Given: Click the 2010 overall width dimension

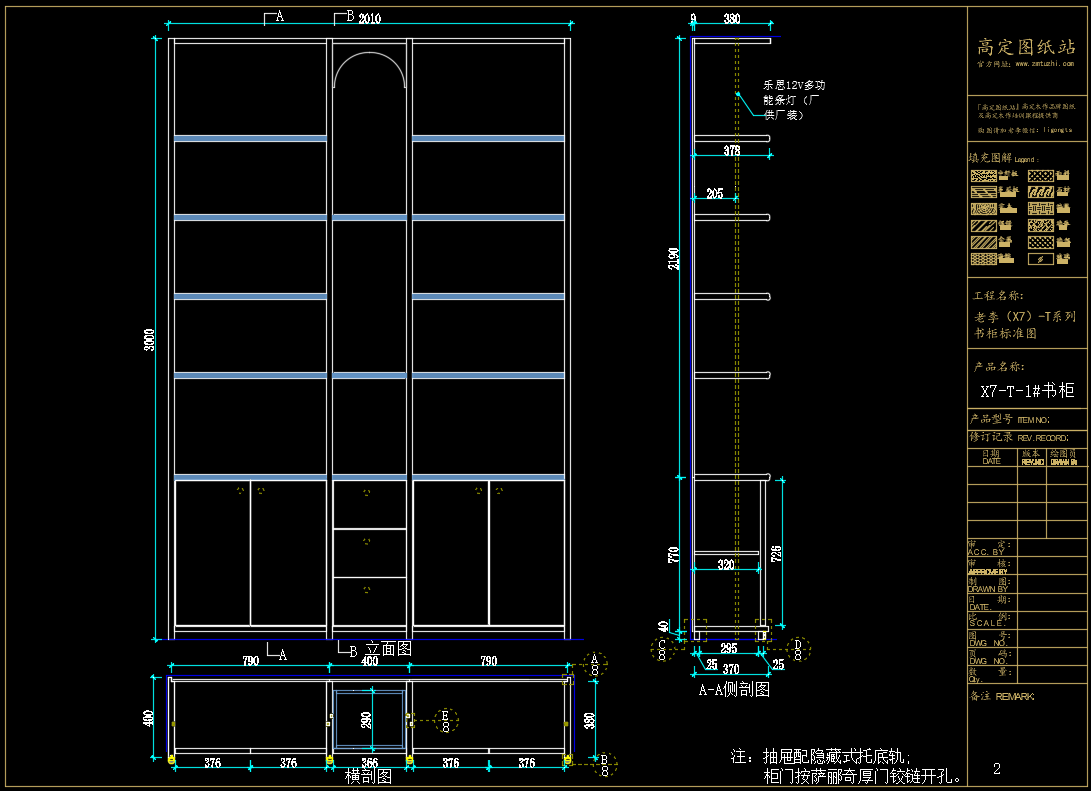Looking at the screenshot, I should coord(370,18).
